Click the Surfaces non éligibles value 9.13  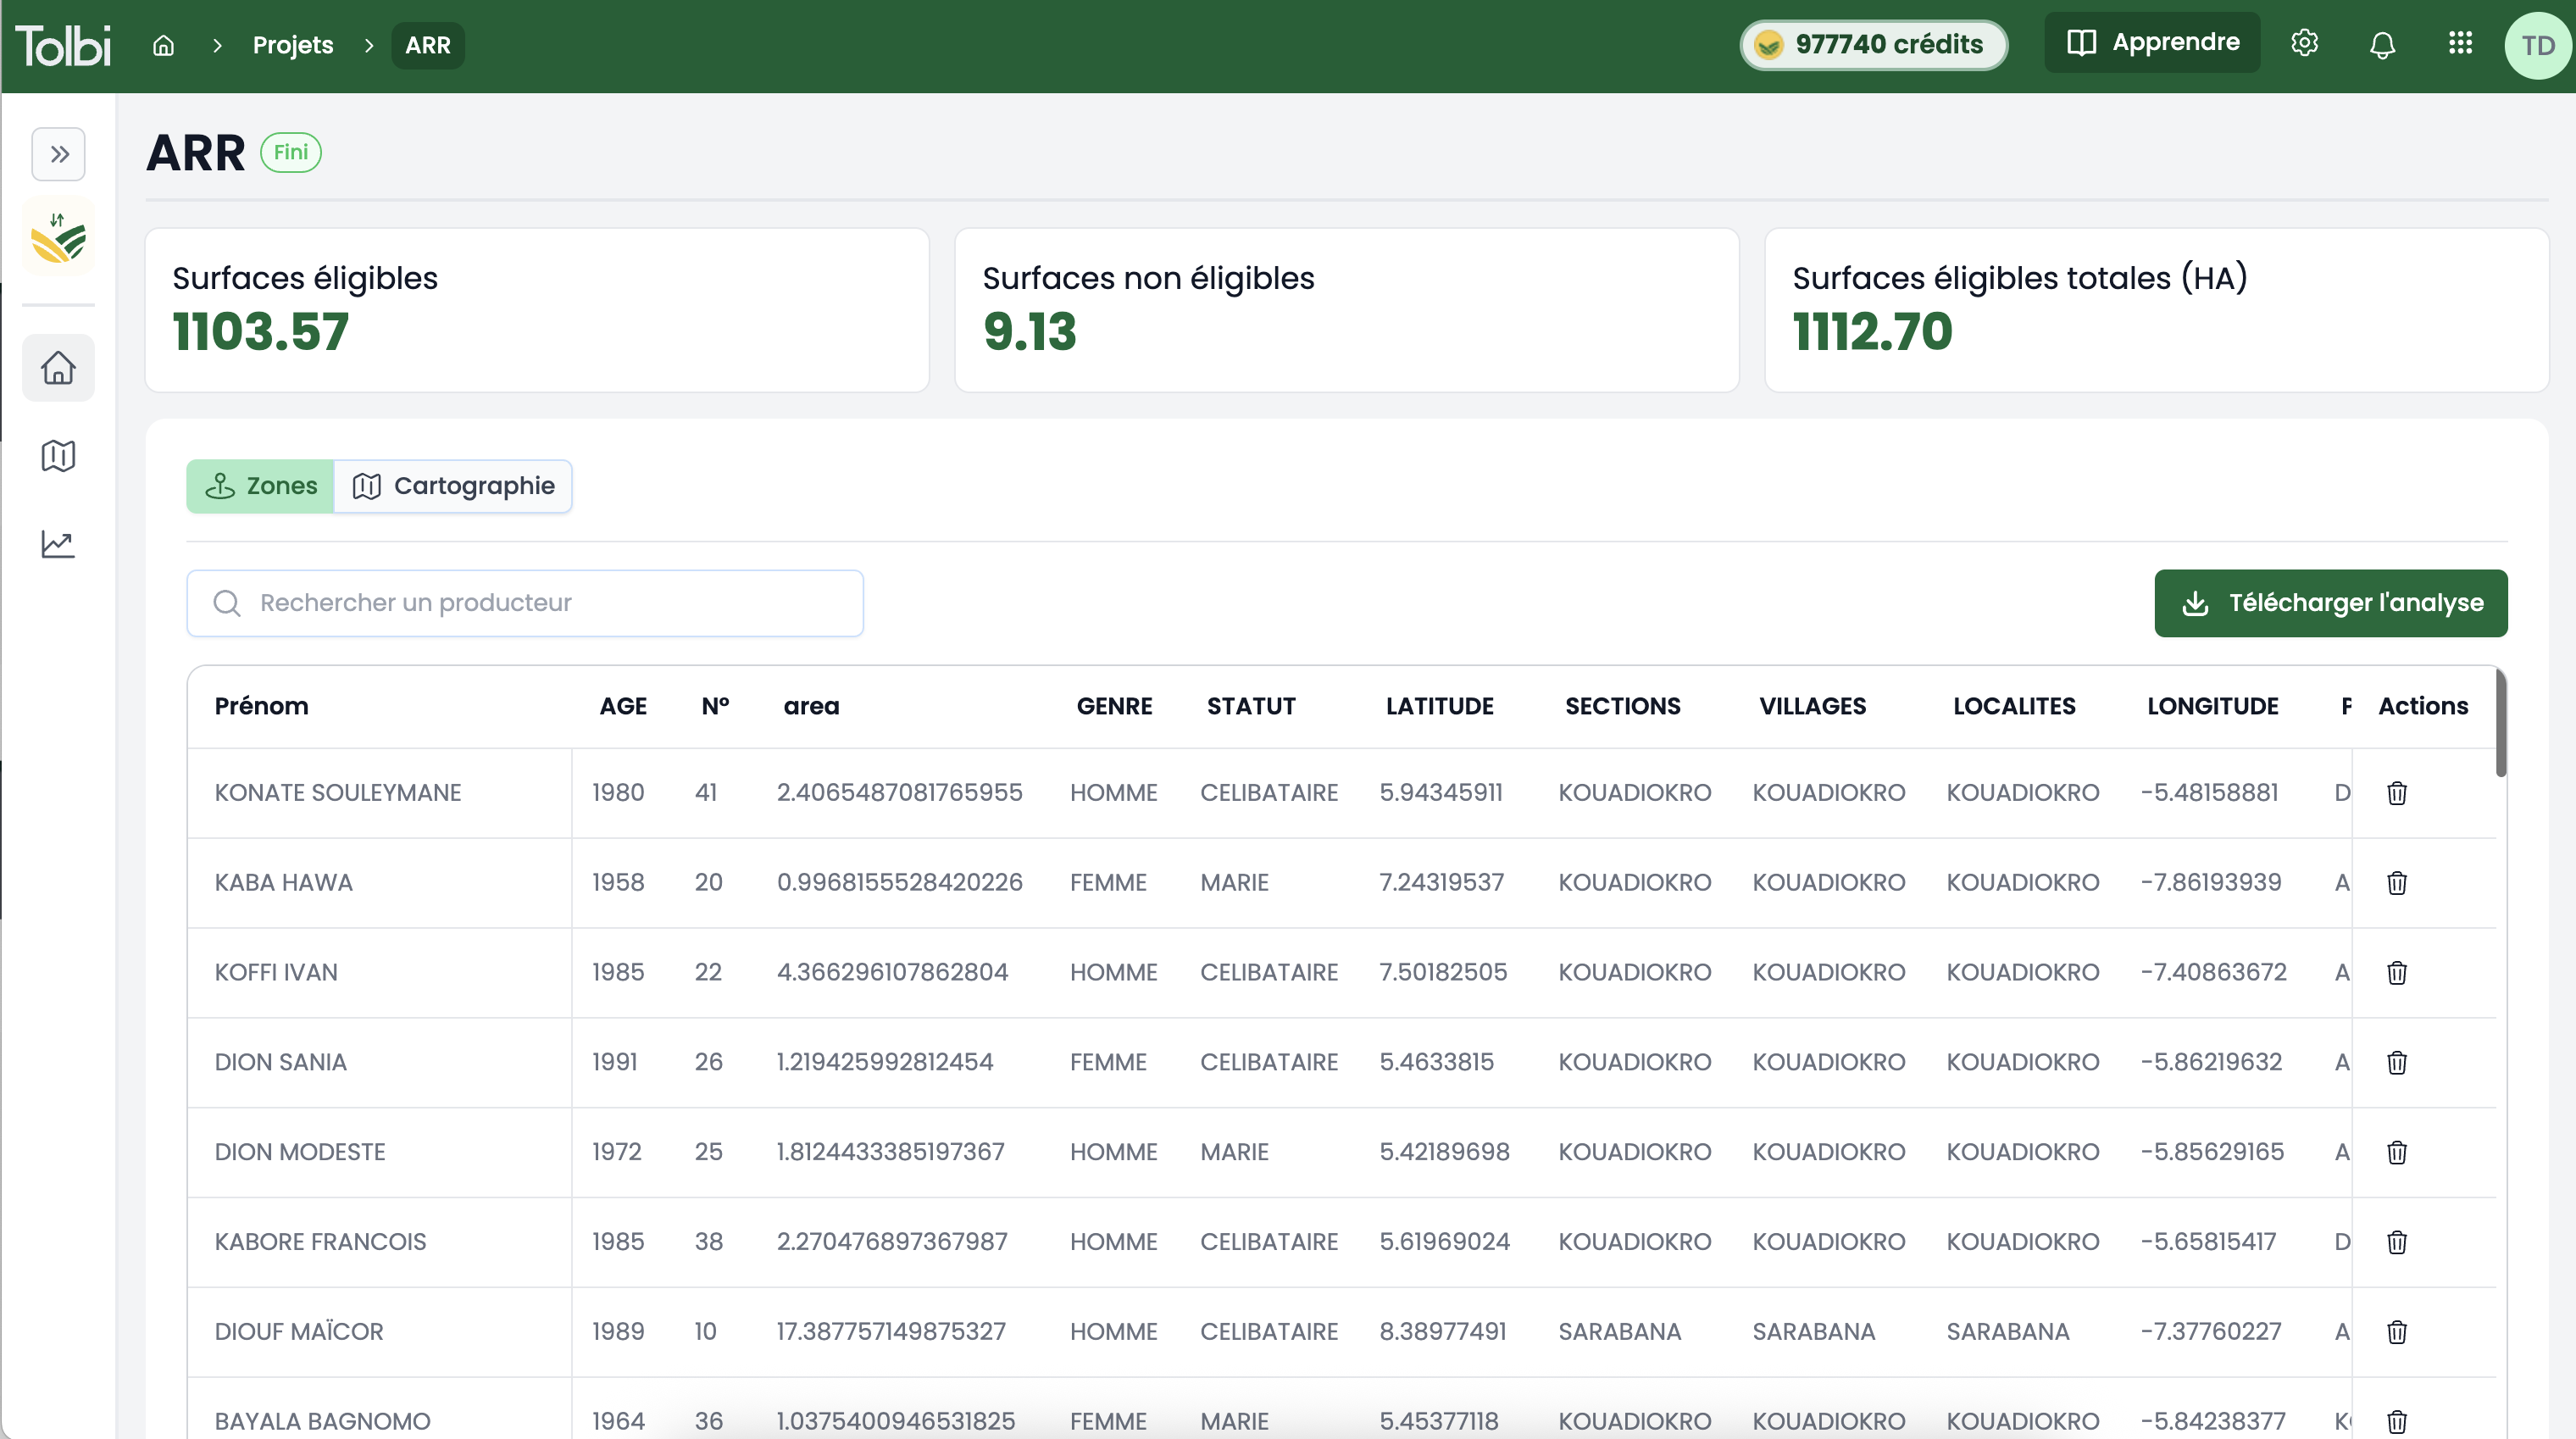tap(1029, 332)
